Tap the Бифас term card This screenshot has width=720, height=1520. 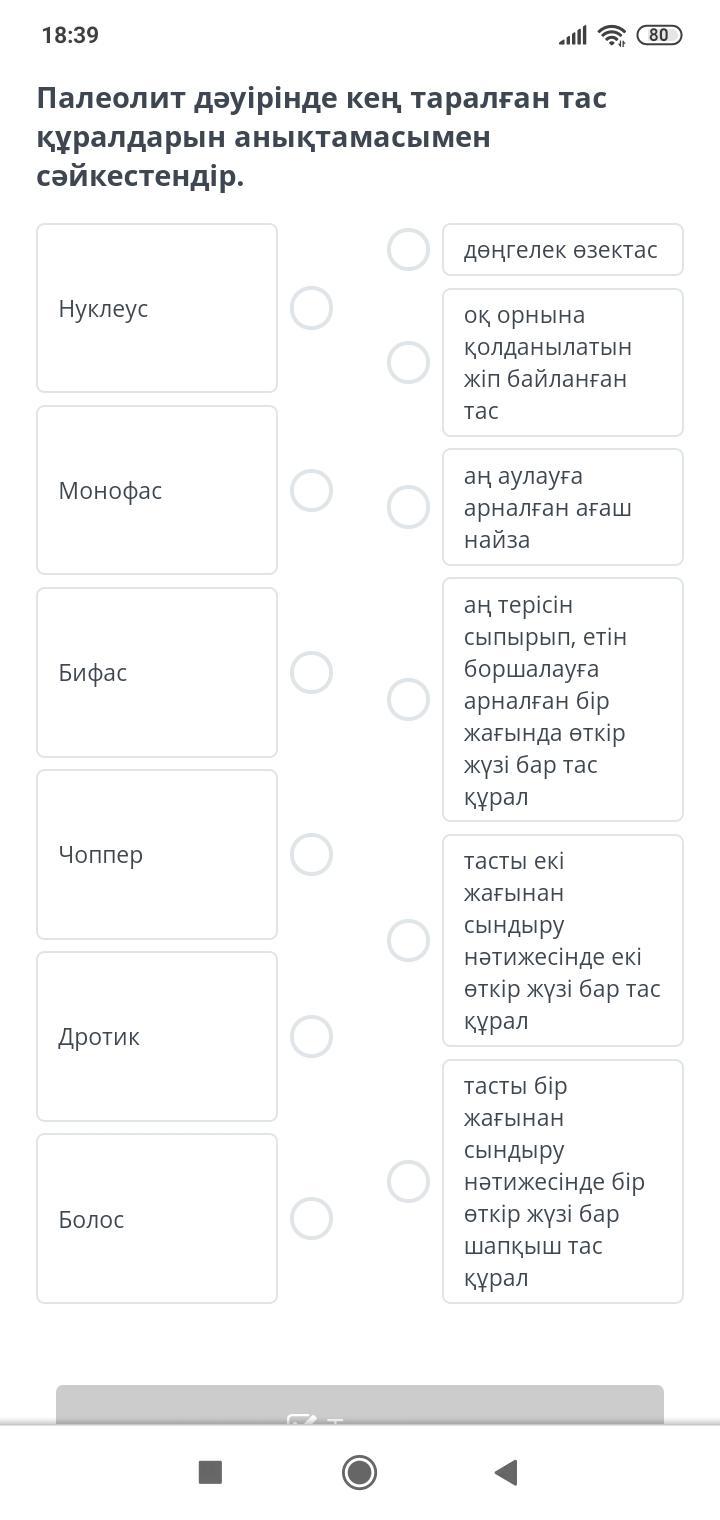click(157, 672)
